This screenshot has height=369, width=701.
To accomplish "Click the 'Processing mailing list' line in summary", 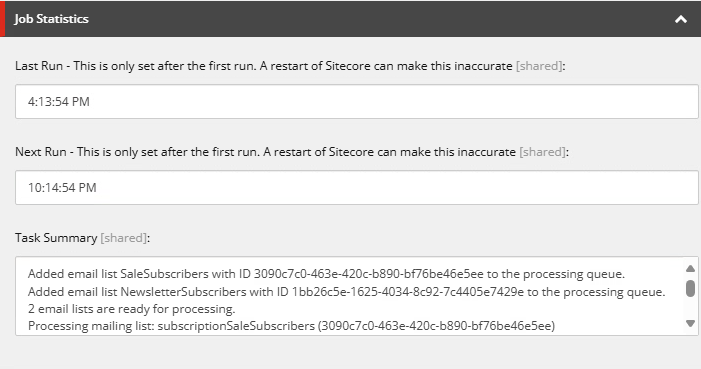I will pos(291,326).
